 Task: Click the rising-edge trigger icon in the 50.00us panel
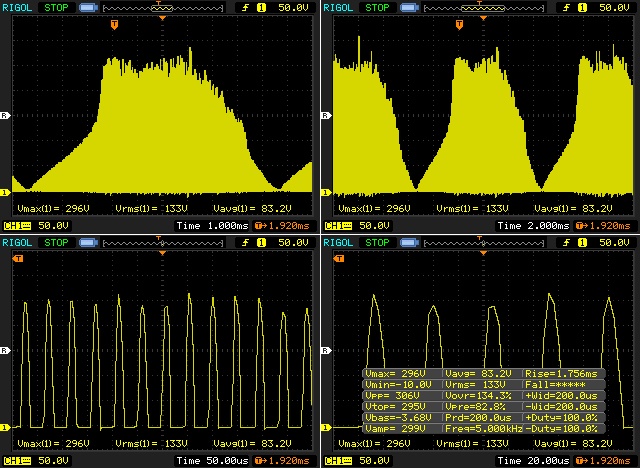pos(245,242)
